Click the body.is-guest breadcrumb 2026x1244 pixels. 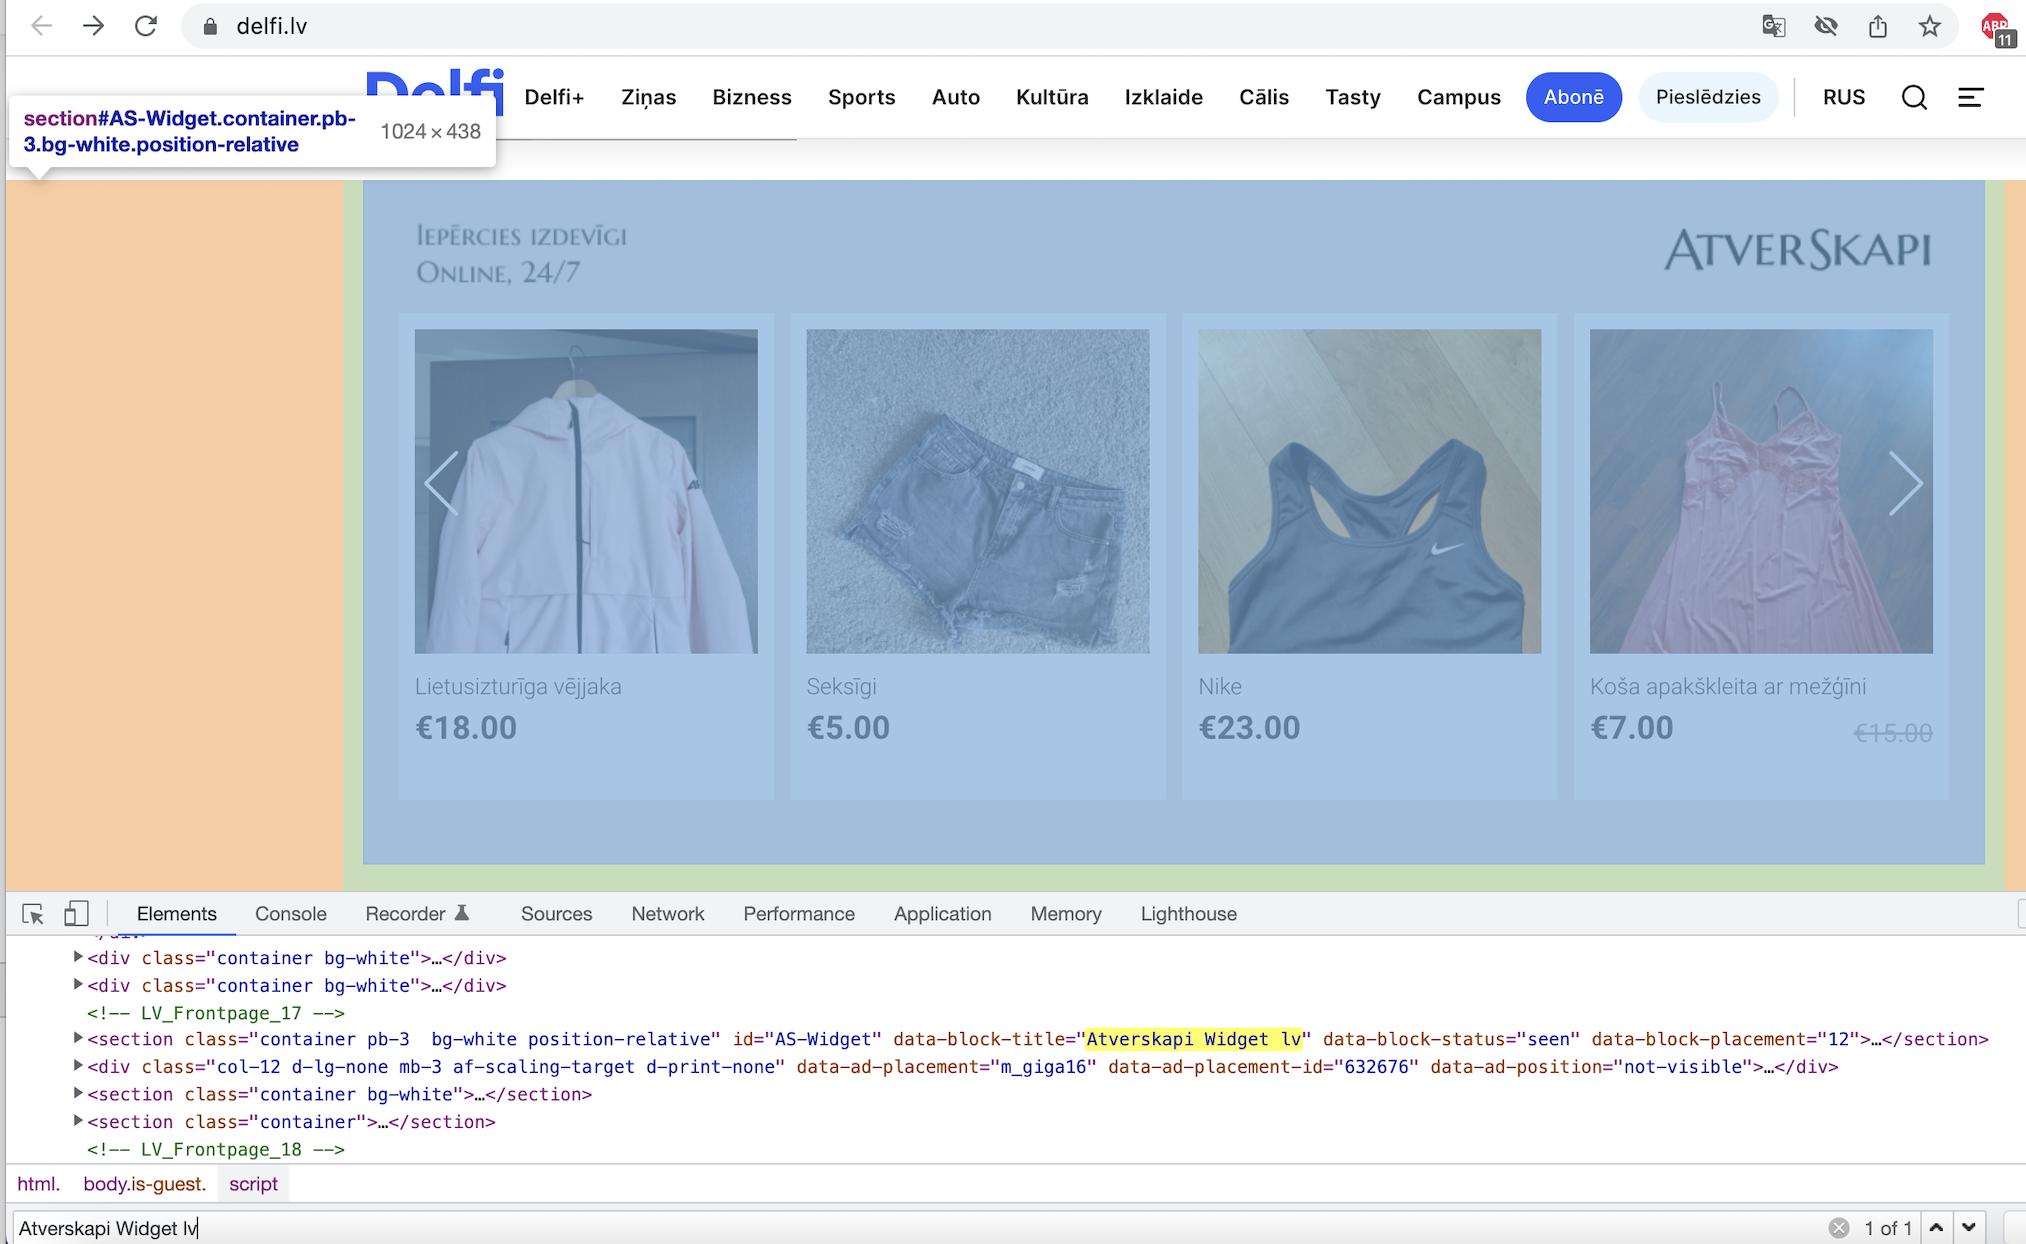[x=144, y=1184]
